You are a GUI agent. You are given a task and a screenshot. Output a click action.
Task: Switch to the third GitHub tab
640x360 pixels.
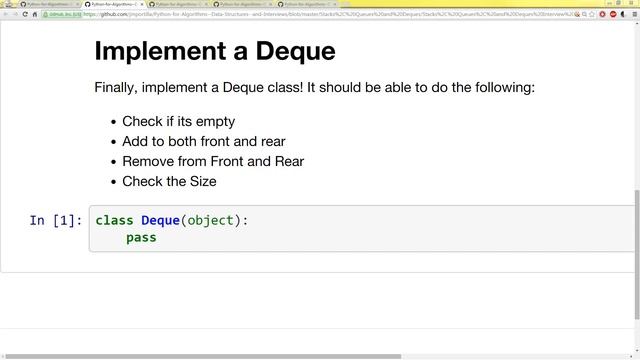177,4
